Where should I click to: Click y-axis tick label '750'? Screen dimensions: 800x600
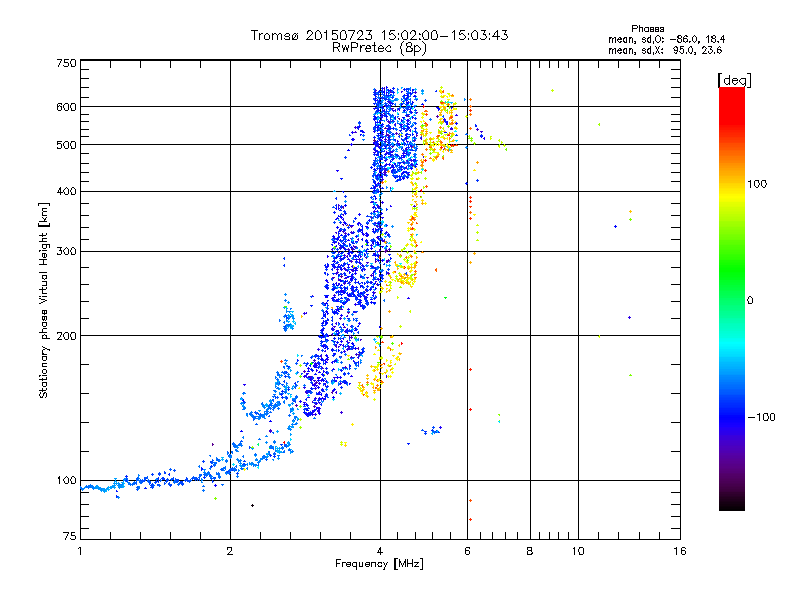point(66,63)
